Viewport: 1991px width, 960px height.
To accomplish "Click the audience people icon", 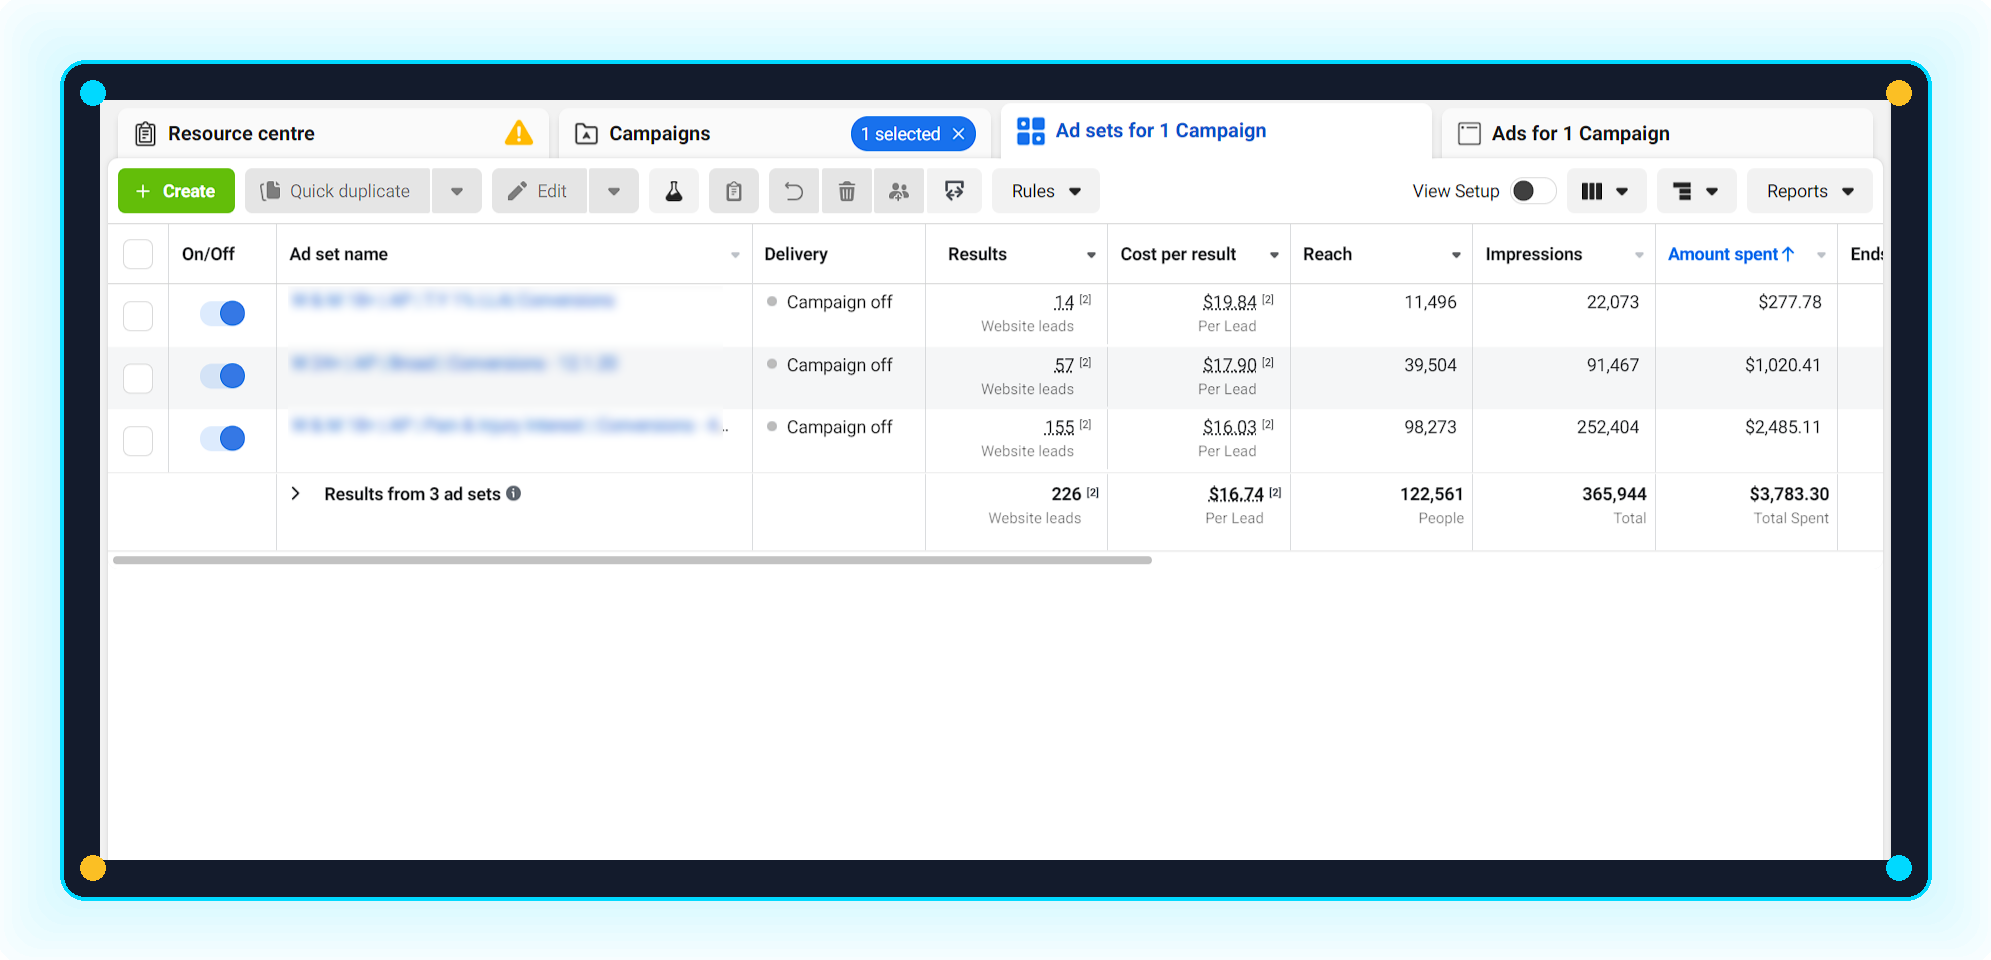I will coord(899,191).
